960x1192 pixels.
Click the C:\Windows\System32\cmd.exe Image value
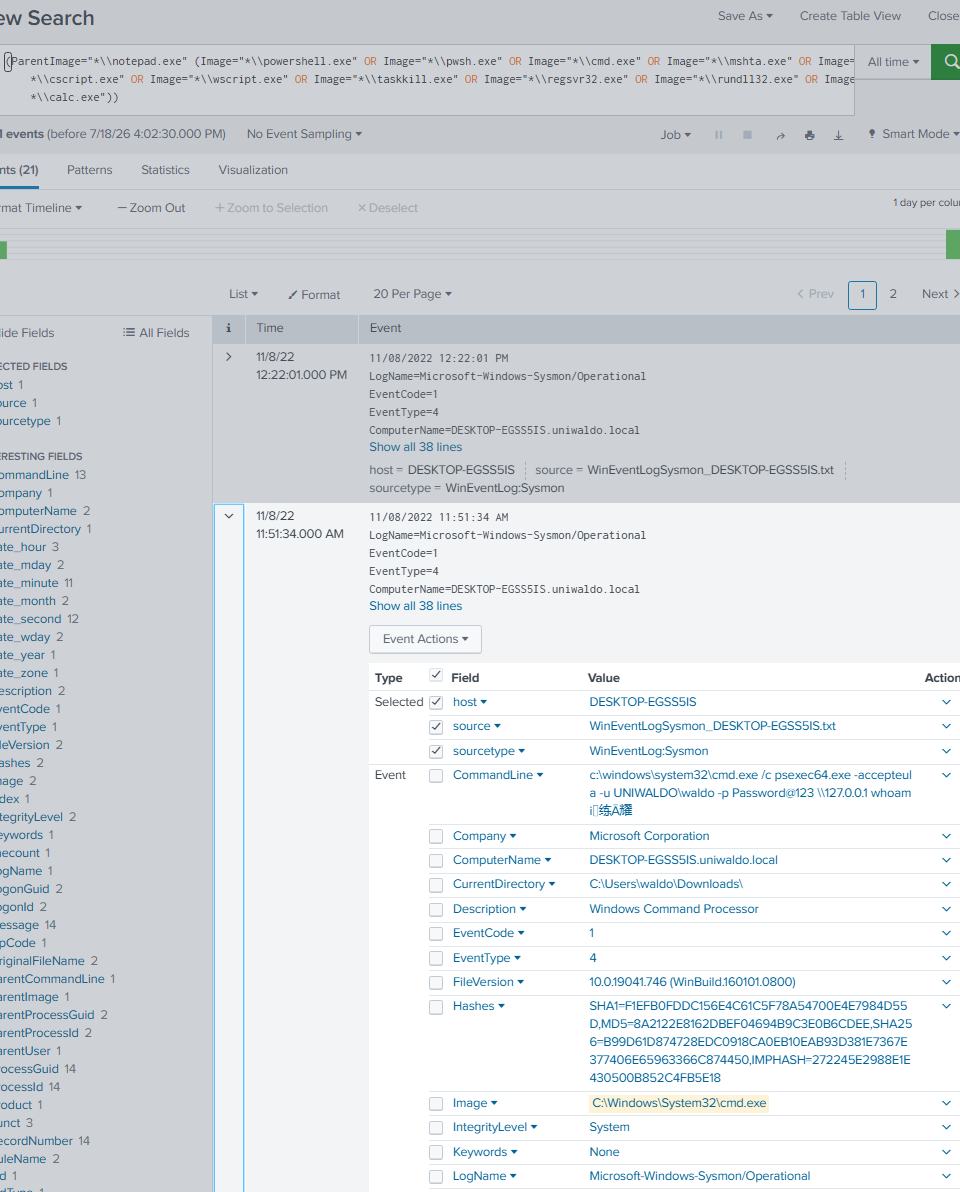point(679,1103)
